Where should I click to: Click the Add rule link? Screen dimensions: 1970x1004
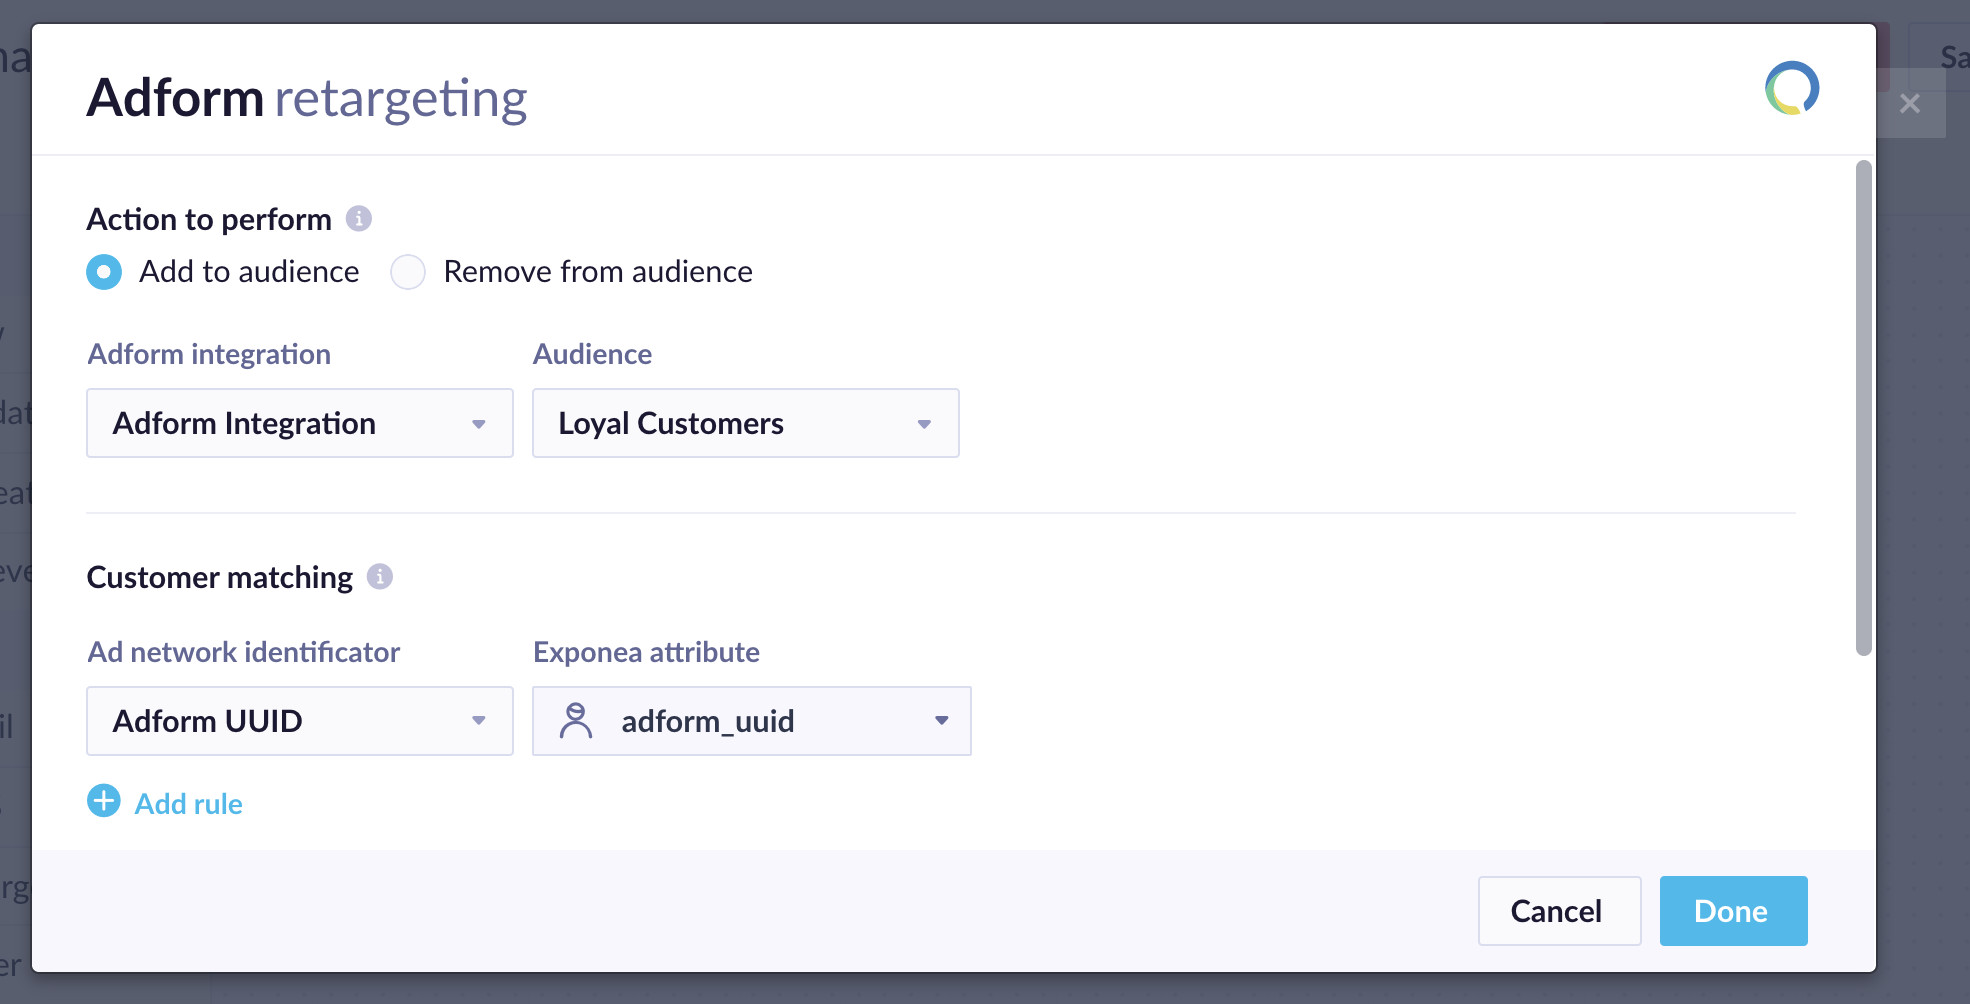(x=189, y=804)
